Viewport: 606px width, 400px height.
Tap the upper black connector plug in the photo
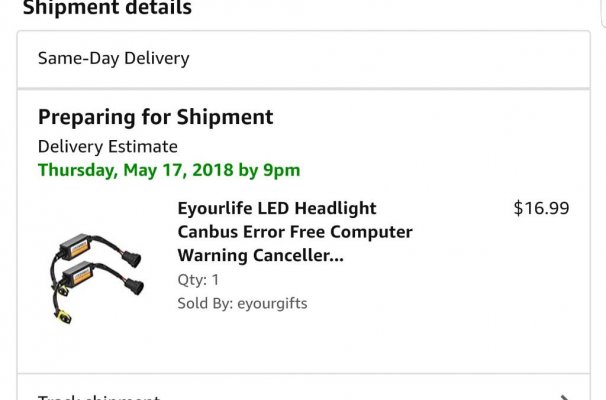[x=132, y=259]
